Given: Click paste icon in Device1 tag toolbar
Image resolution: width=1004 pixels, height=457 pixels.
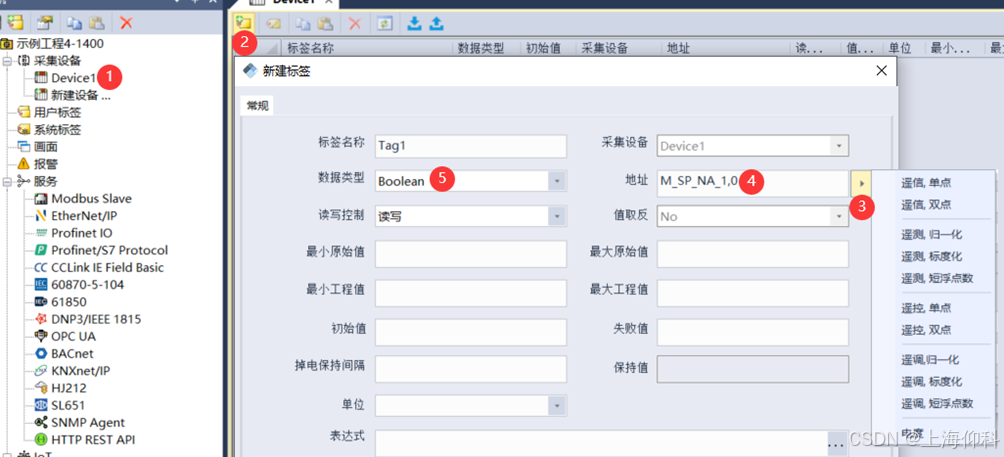Looking at the screenshot, I should (325, 24).
